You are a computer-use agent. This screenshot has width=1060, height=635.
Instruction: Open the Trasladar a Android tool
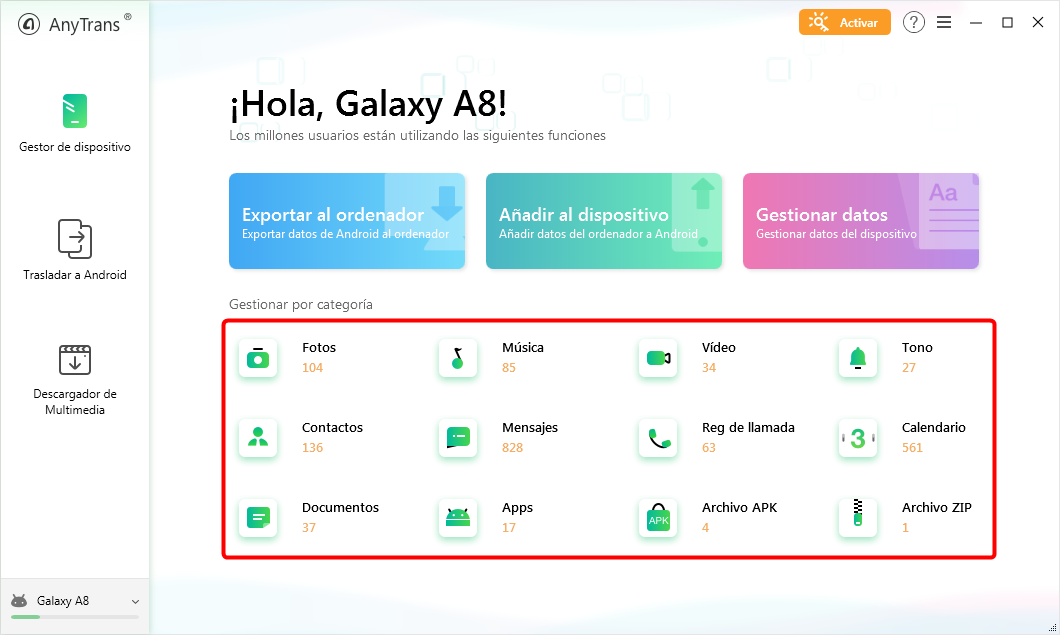(x=74, y=250)
